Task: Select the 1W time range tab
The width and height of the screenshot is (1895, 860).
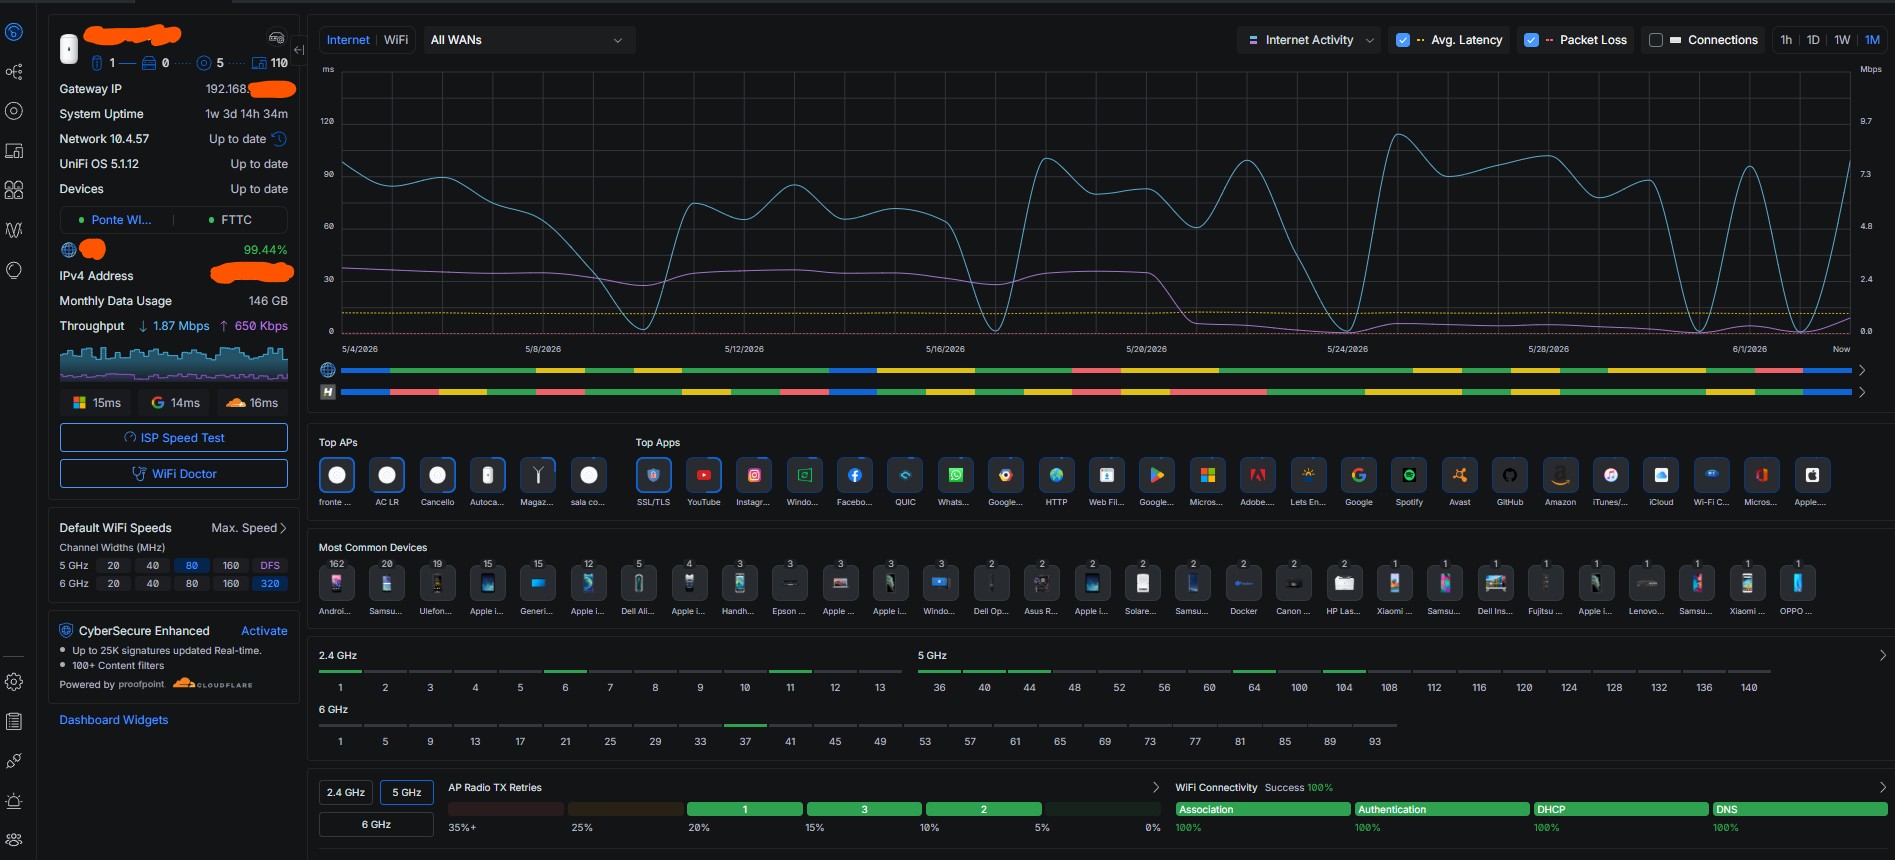Action: point(1842,40)
